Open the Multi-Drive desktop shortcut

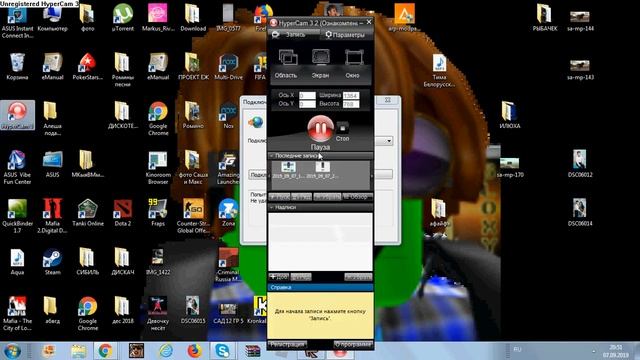(x=228, y=67)
